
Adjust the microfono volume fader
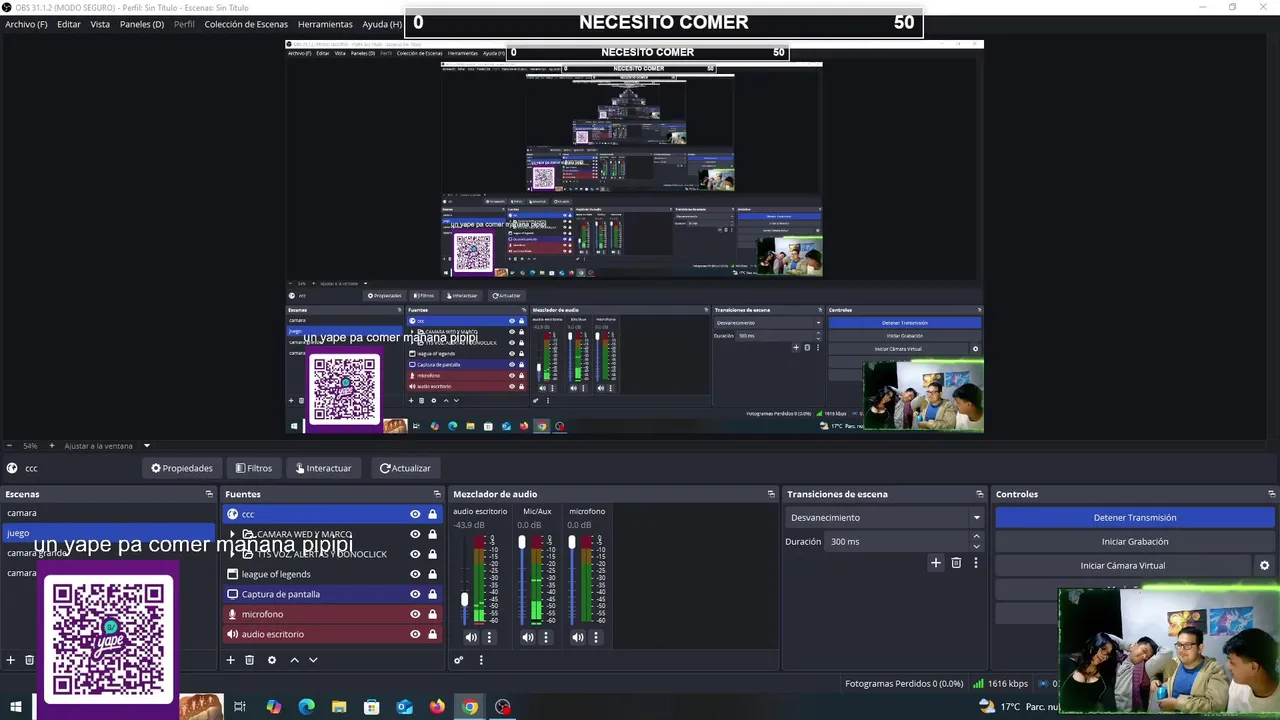(x=572, y=542)
